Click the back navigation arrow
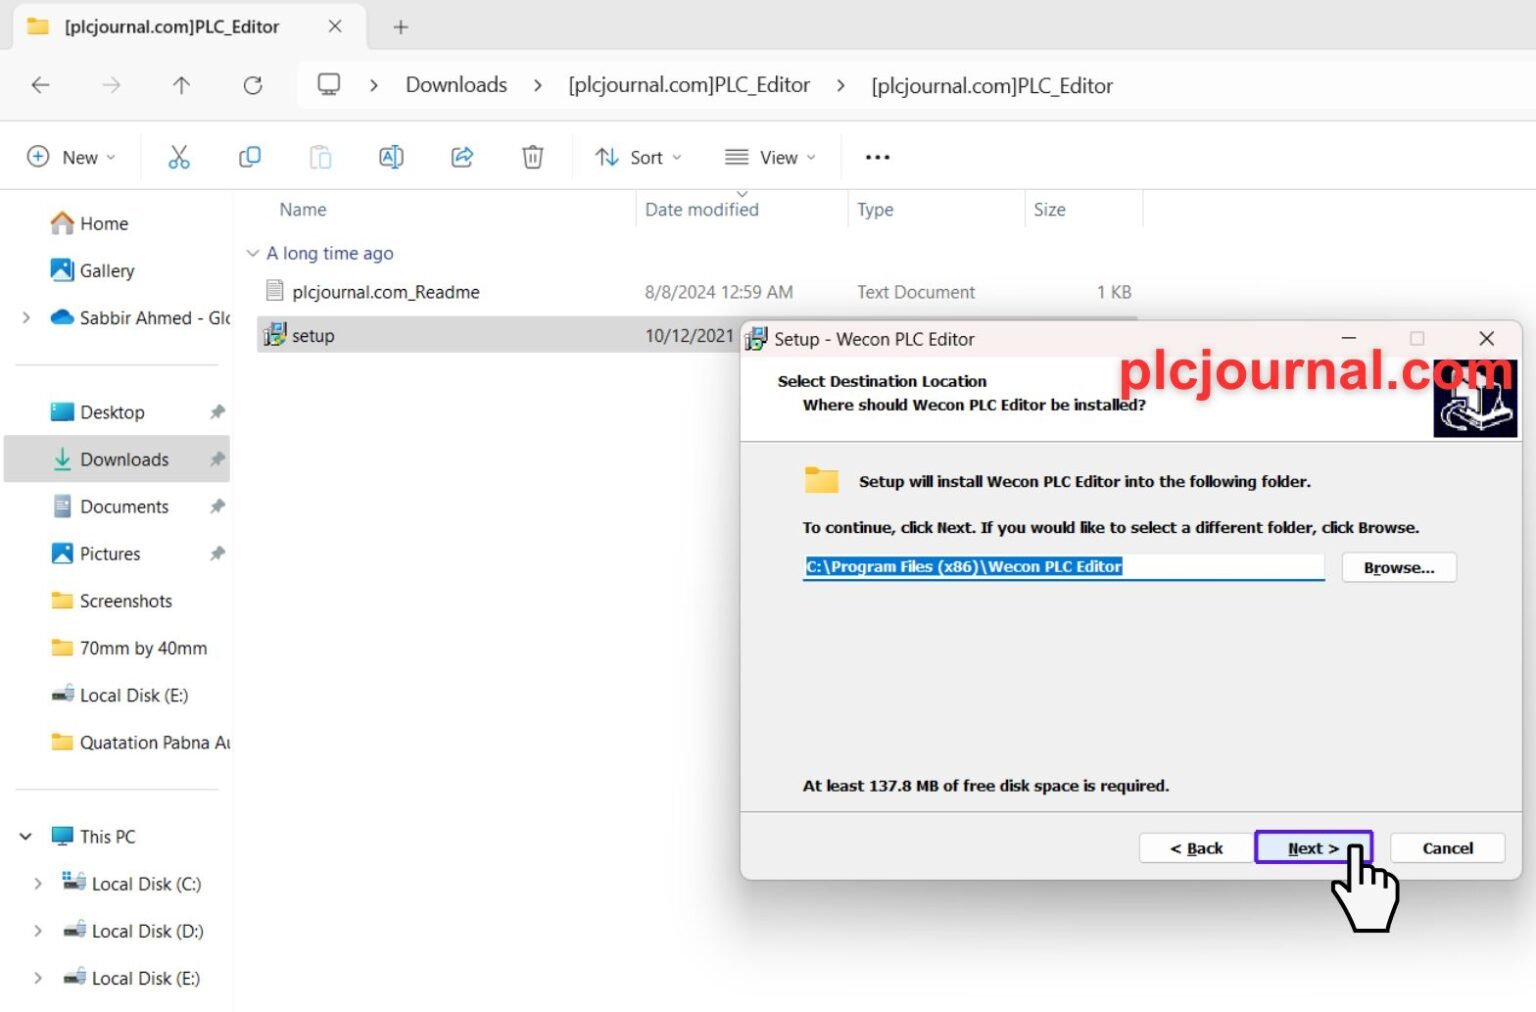 pos(40,85)
